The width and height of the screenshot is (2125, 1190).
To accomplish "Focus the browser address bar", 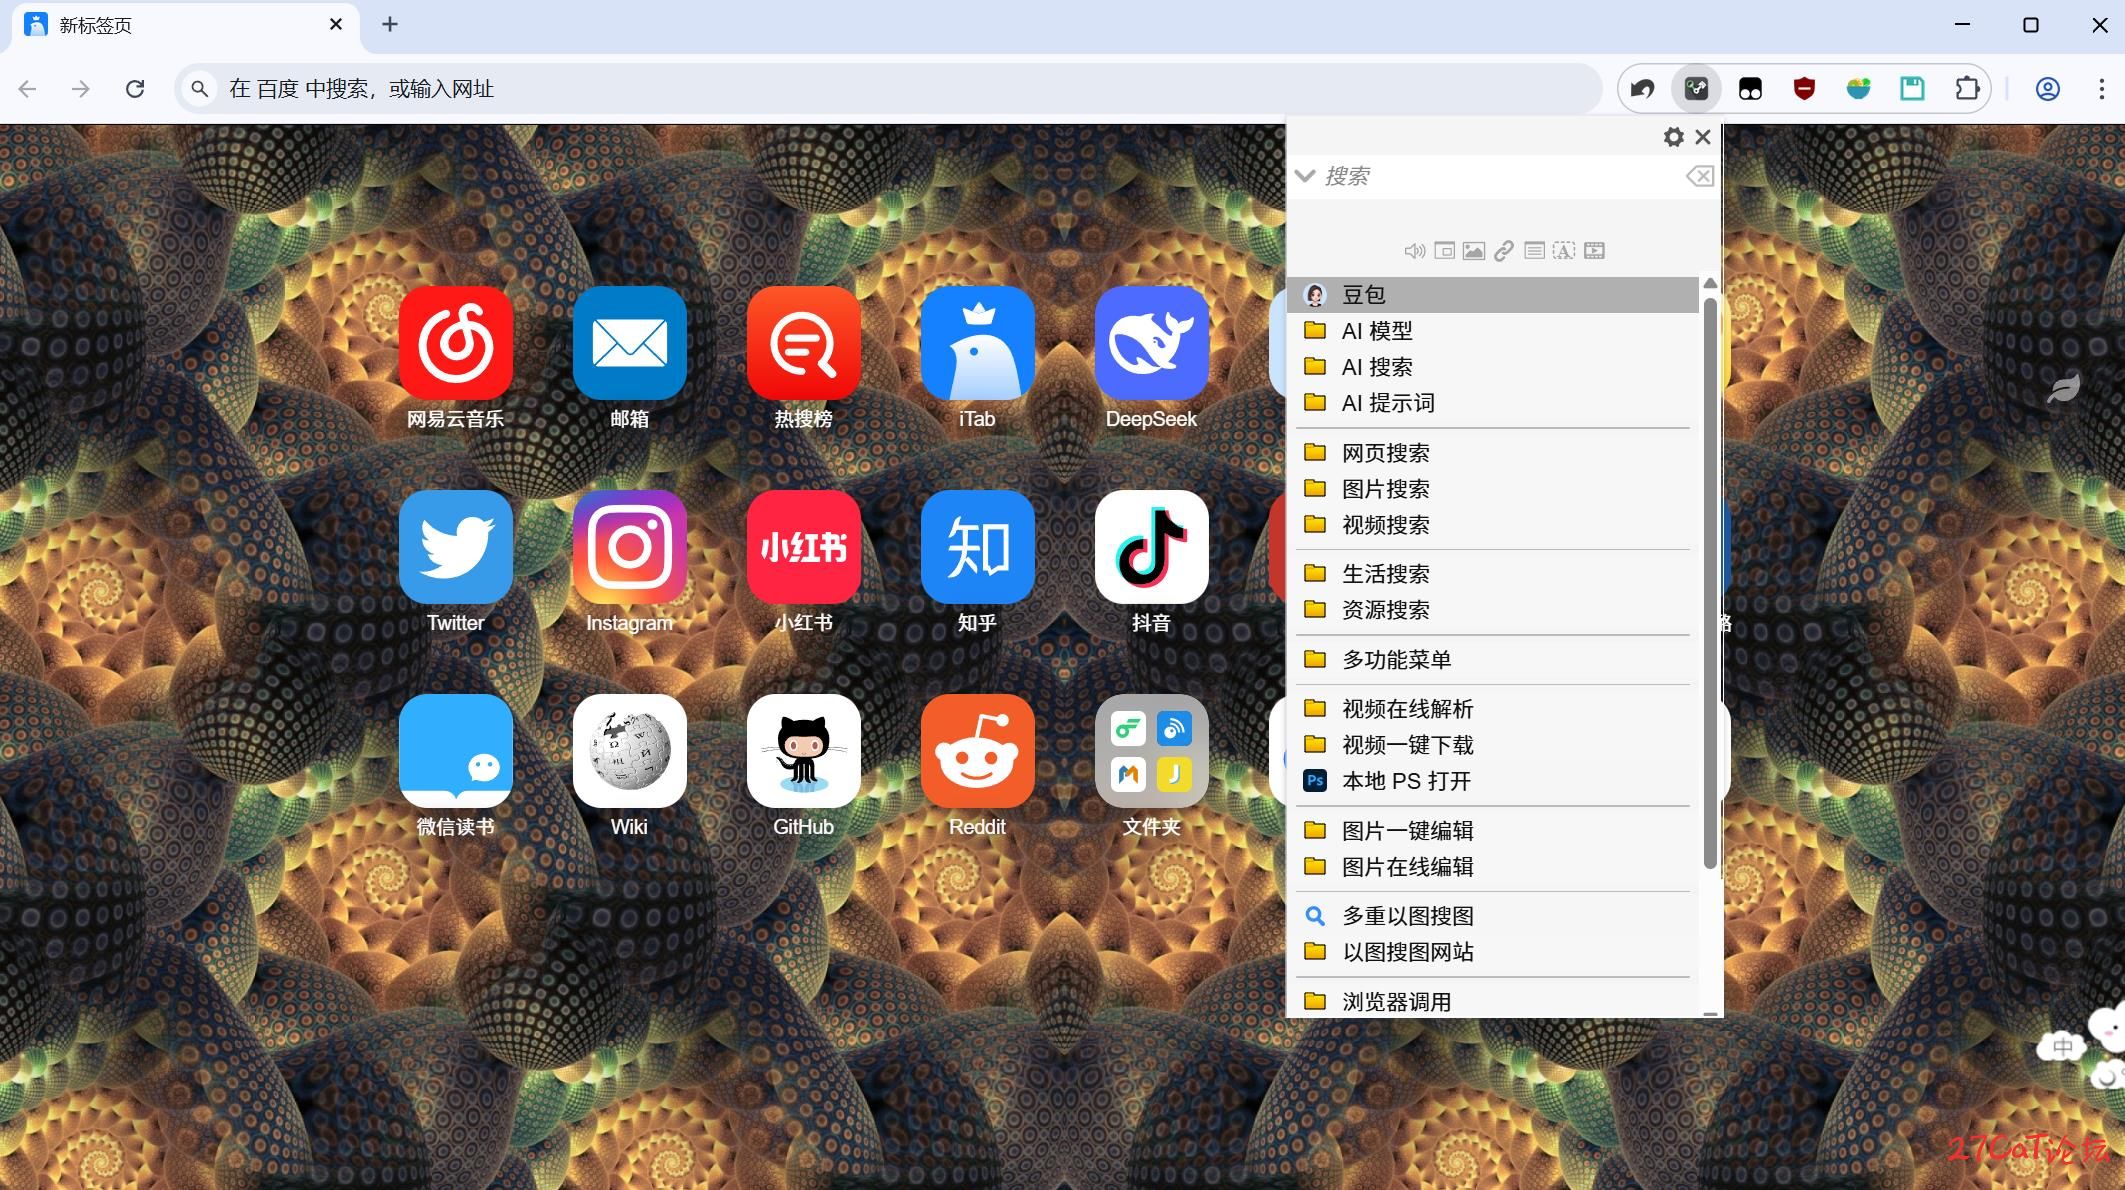I will pos(888,89).
